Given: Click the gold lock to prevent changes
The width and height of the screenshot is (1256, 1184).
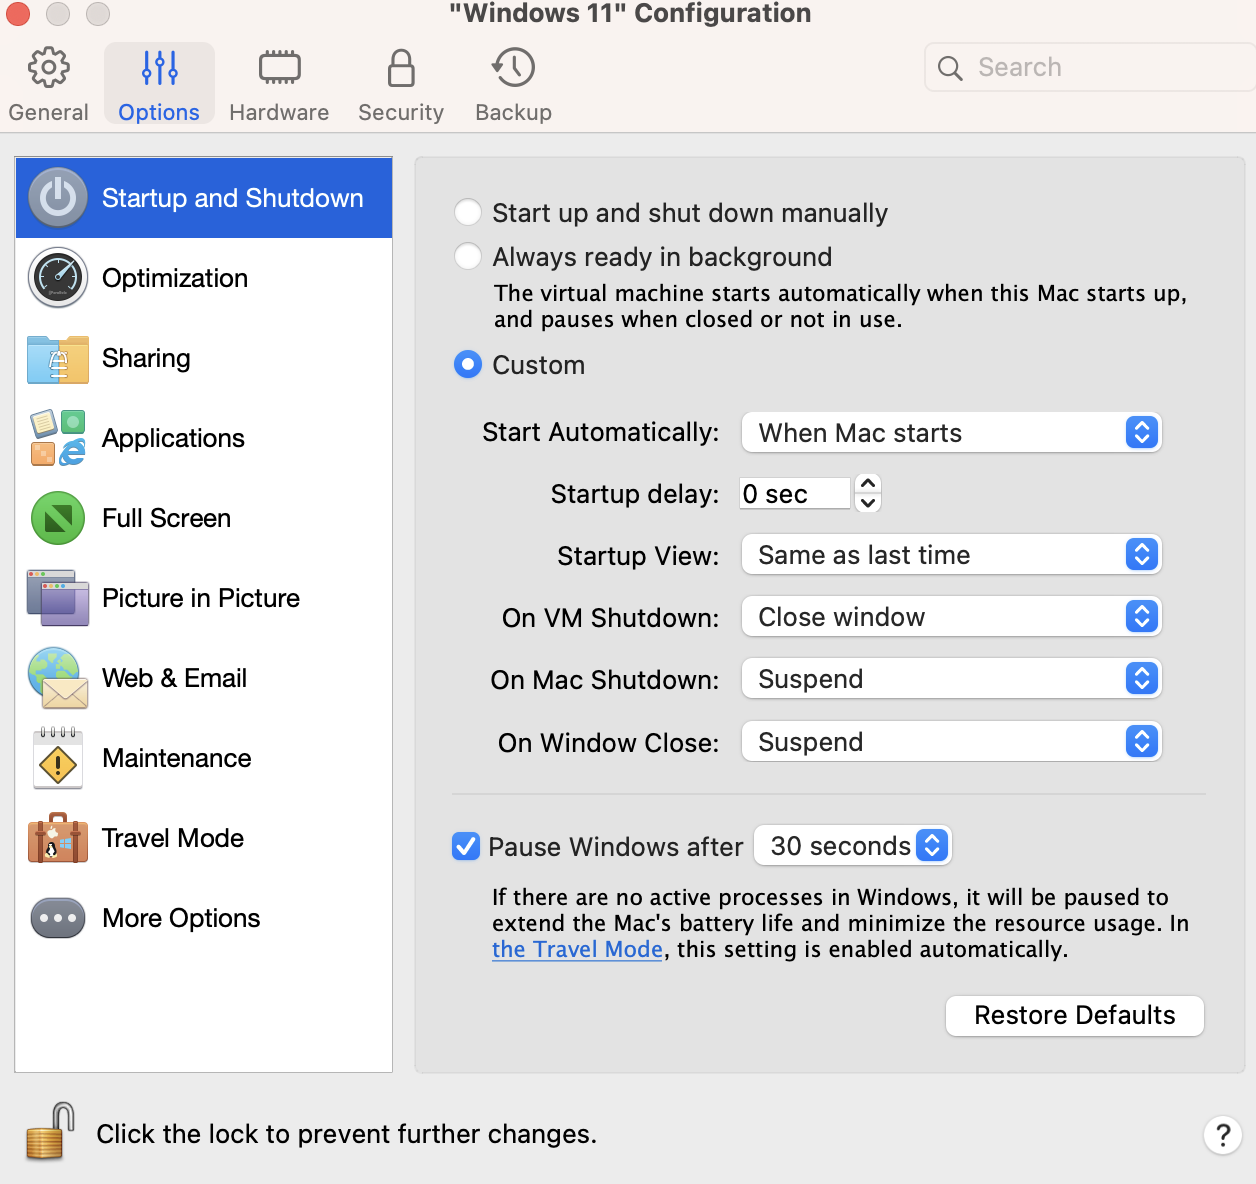Looking at the screenshot, I should 50,1132.
